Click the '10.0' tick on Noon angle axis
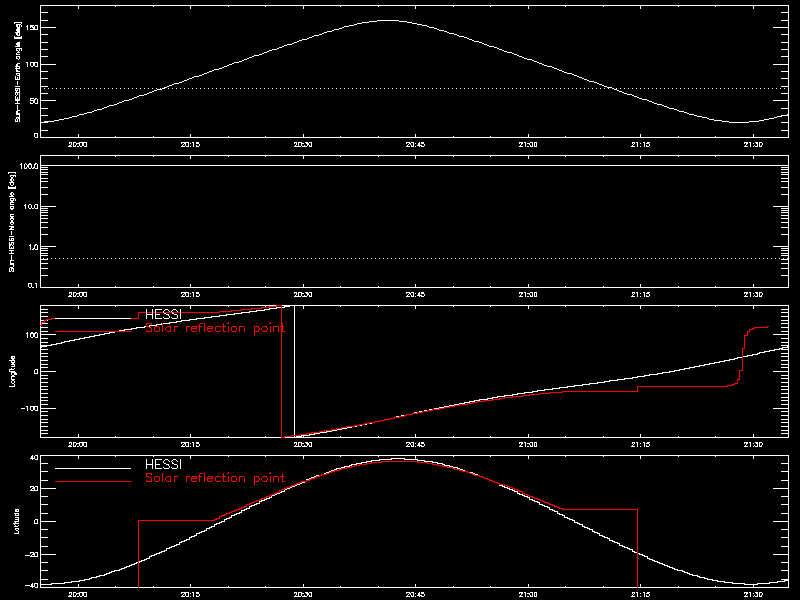The width and height of the screenshot is (800, 600). coord(30,206)
